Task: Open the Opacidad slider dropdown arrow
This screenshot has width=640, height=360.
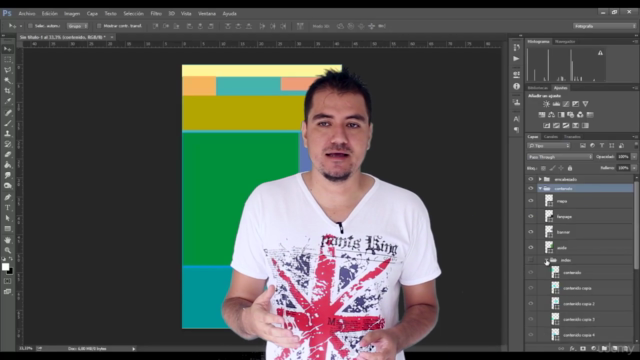Action: tap(634, 157)
